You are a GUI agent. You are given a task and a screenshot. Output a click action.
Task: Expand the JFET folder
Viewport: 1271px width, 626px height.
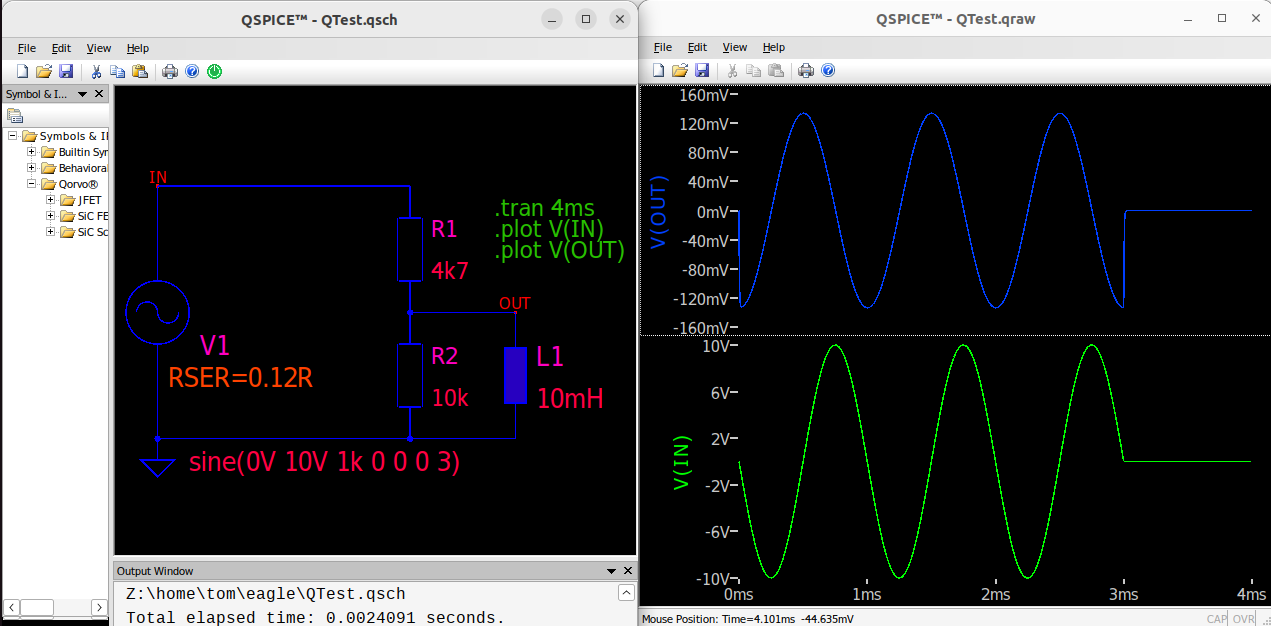pos(51,200)
